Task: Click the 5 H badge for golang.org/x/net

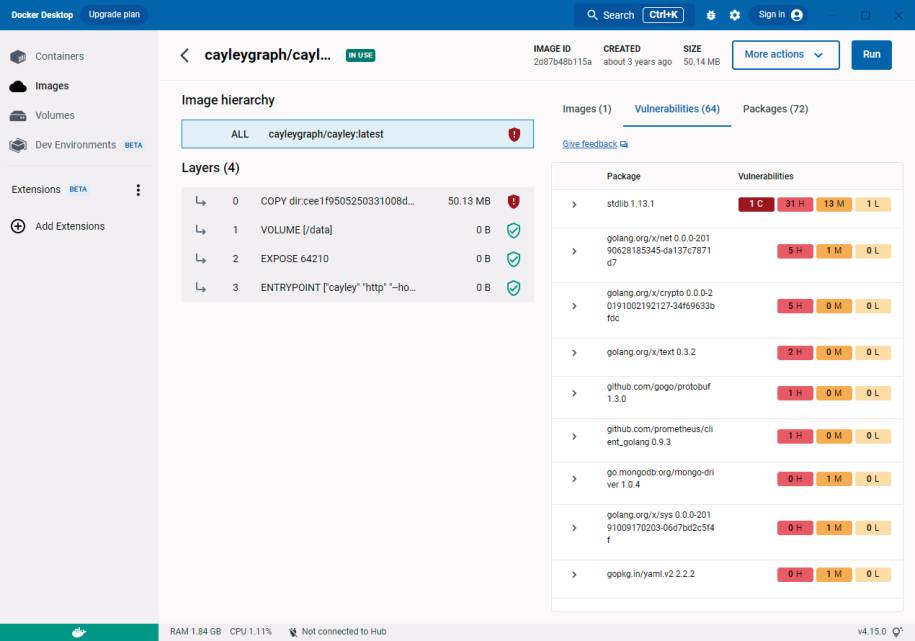Action: coord(795,251)
